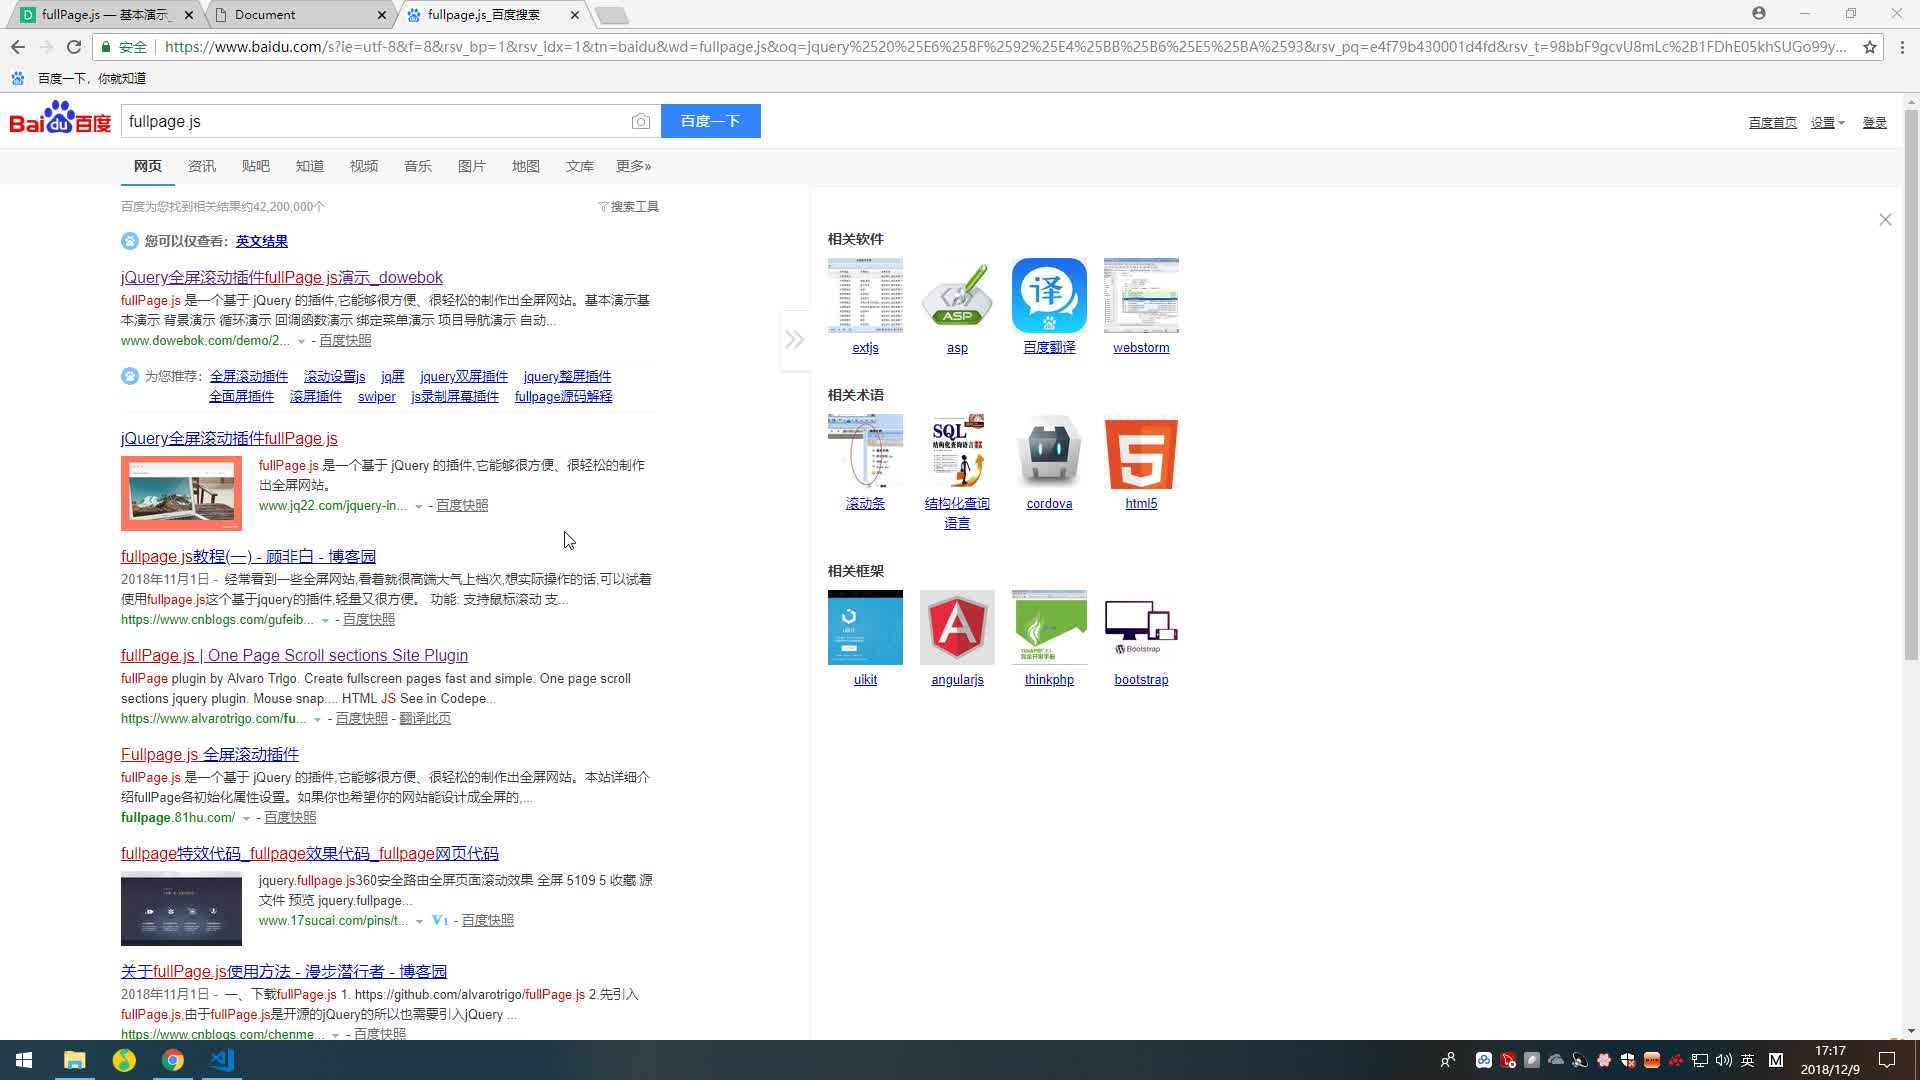Open the 设置 dropdown menu
The height and width of the screenshot is (1080, 1920).
[1827, 123]
